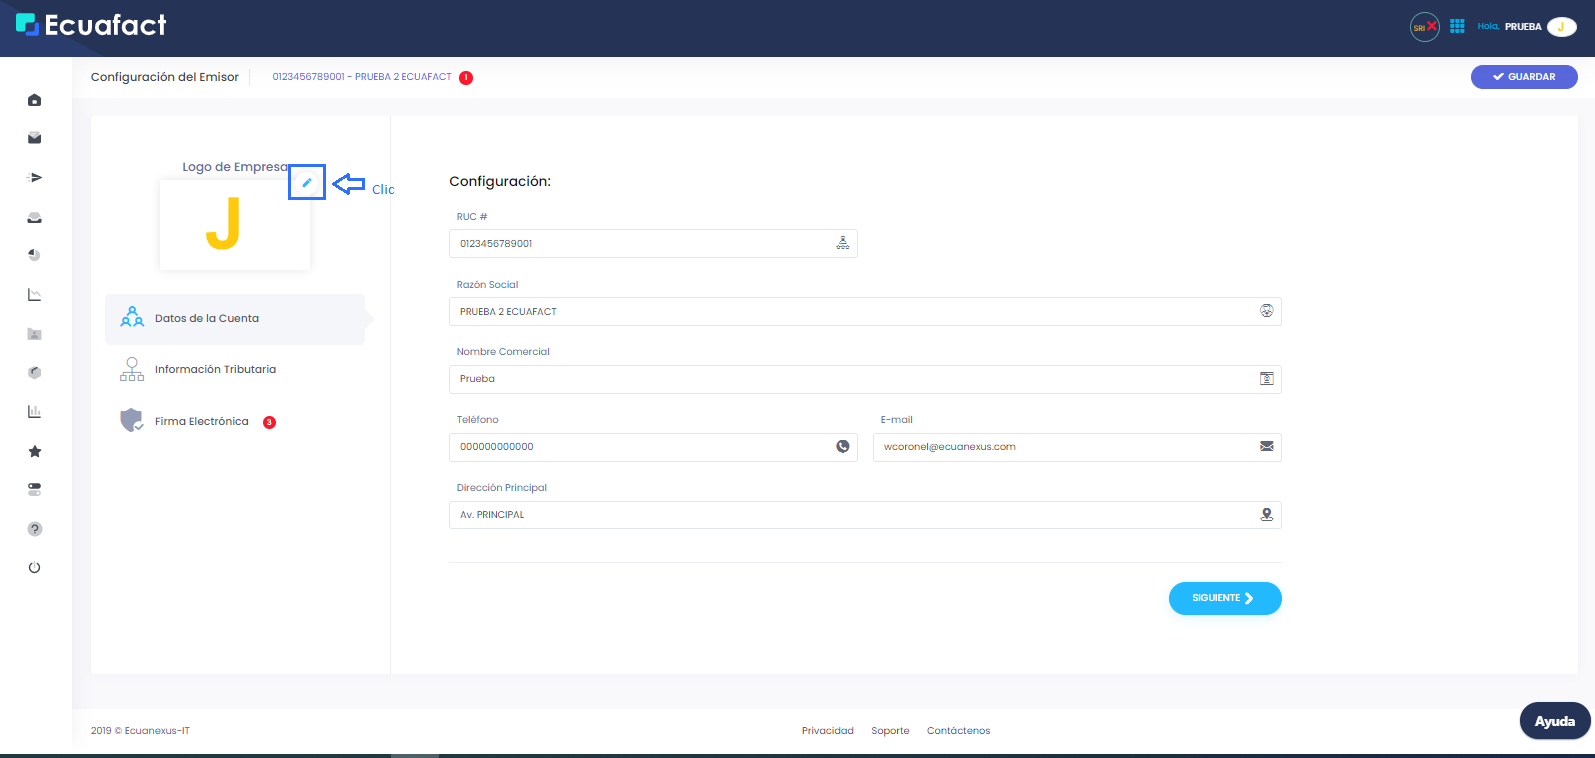Select the Datos de la Cuenta tab

[207, 319]
